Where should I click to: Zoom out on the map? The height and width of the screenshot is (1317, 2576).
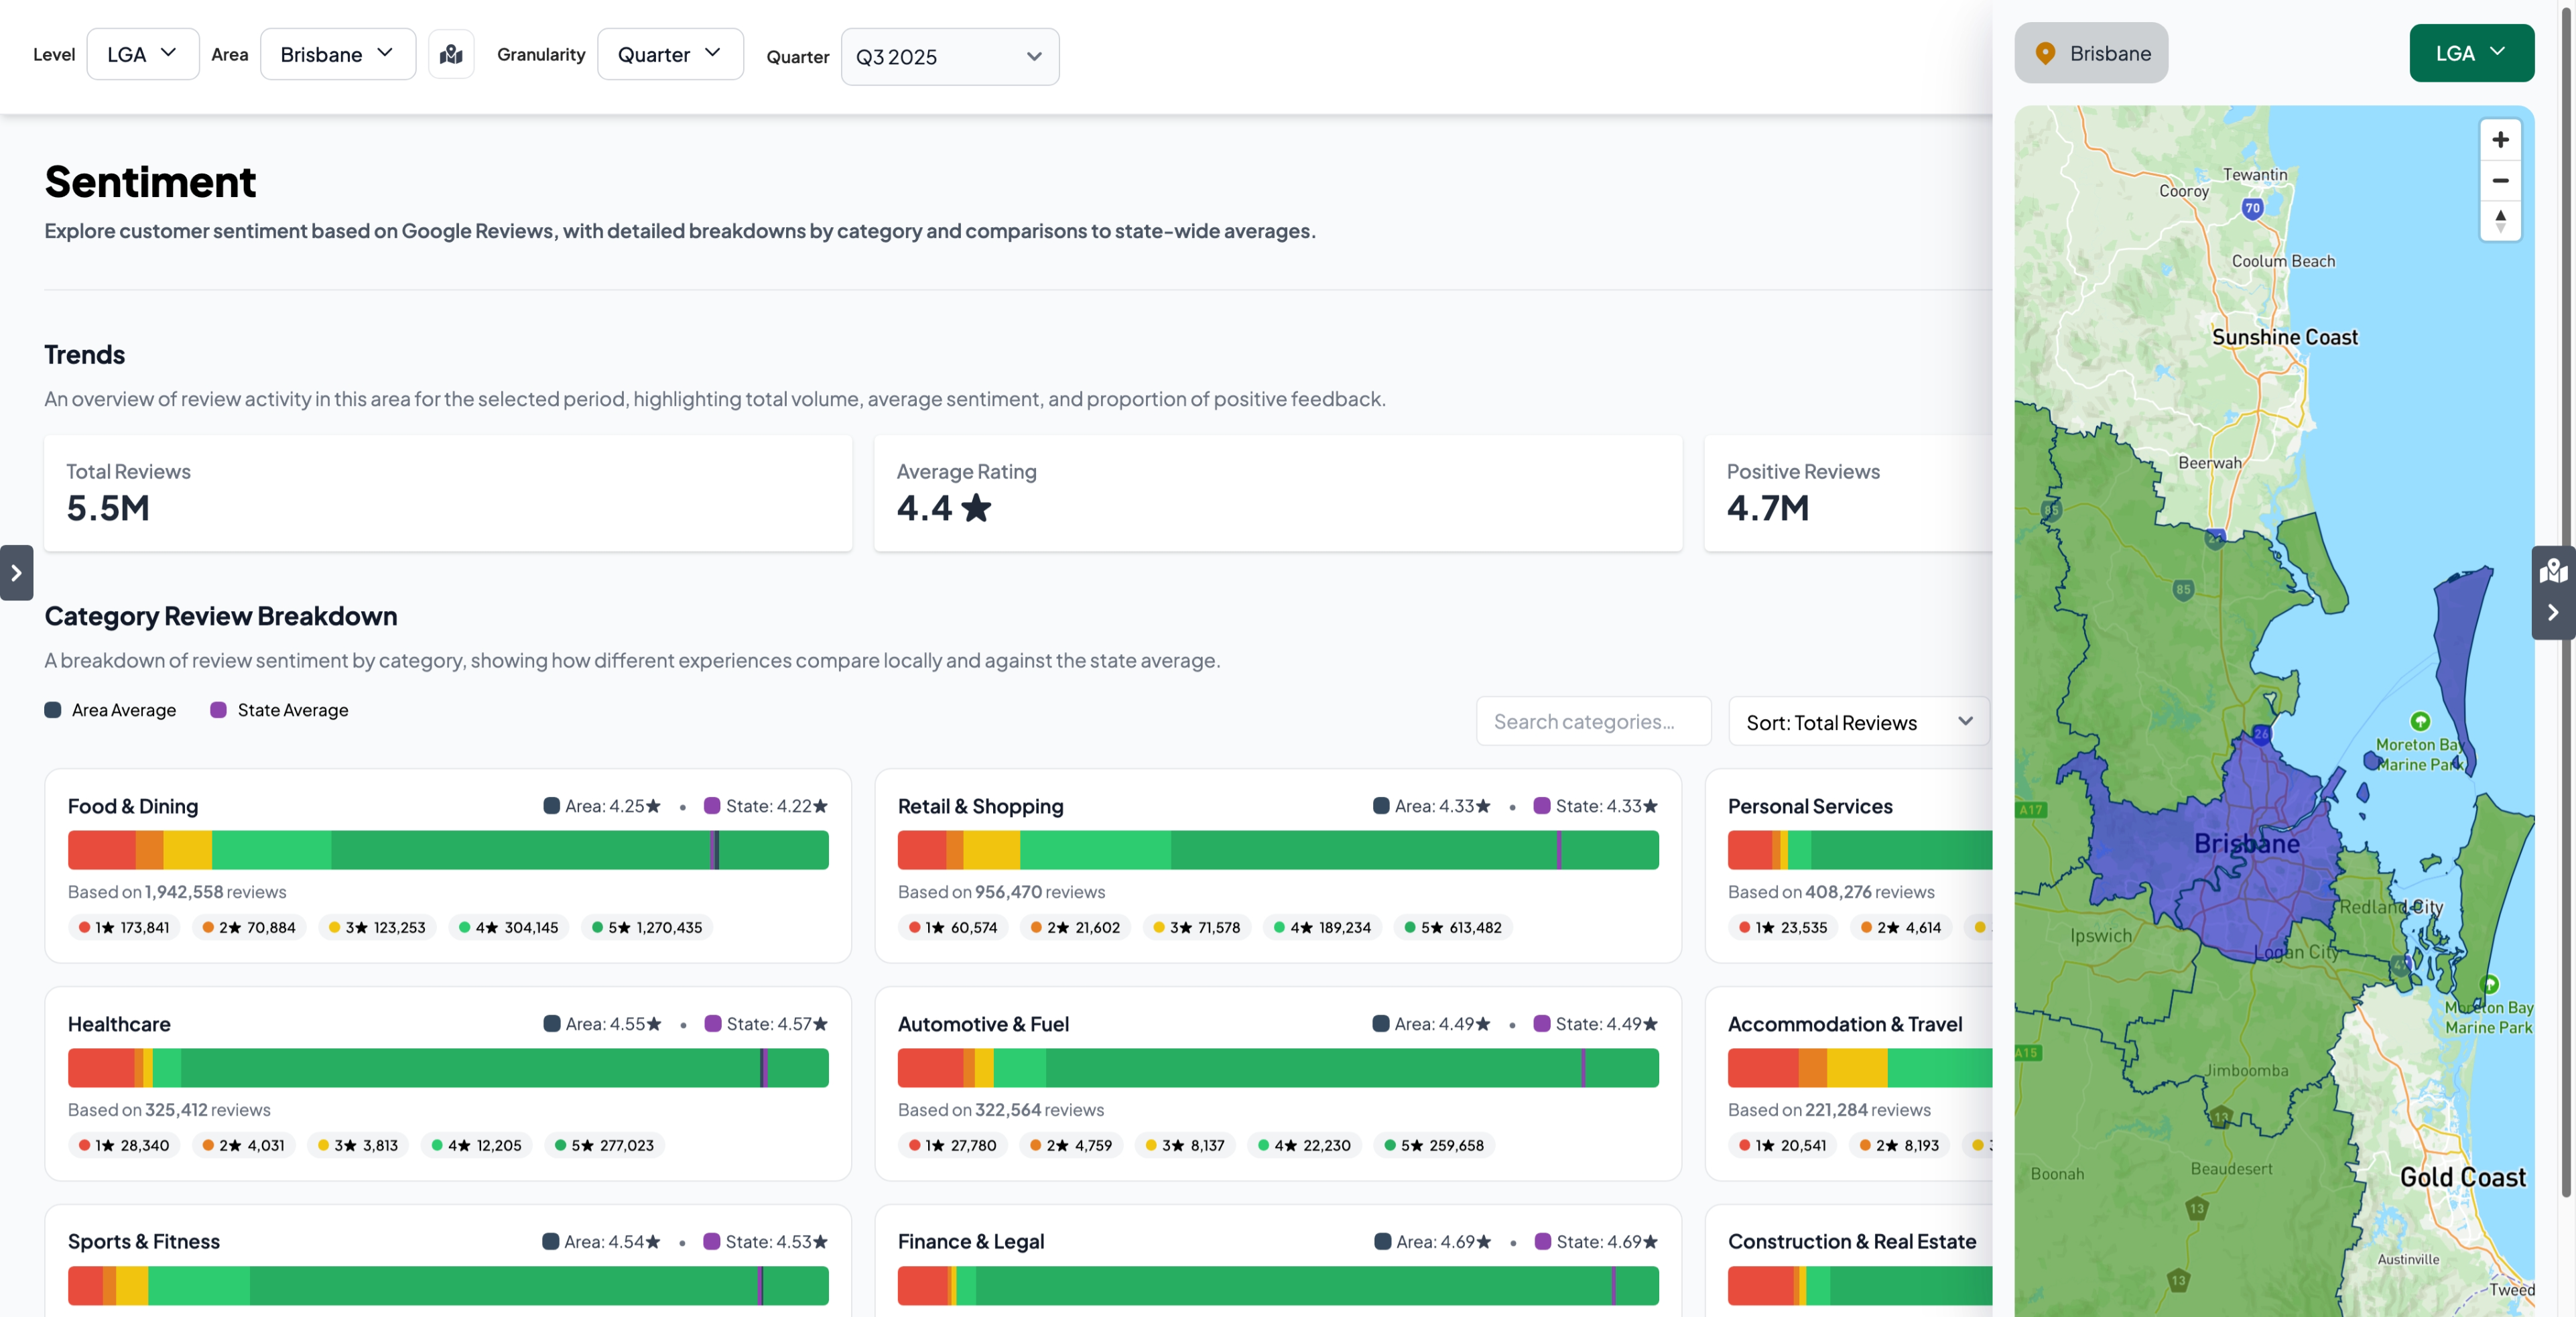click(x=2500, y=181)
